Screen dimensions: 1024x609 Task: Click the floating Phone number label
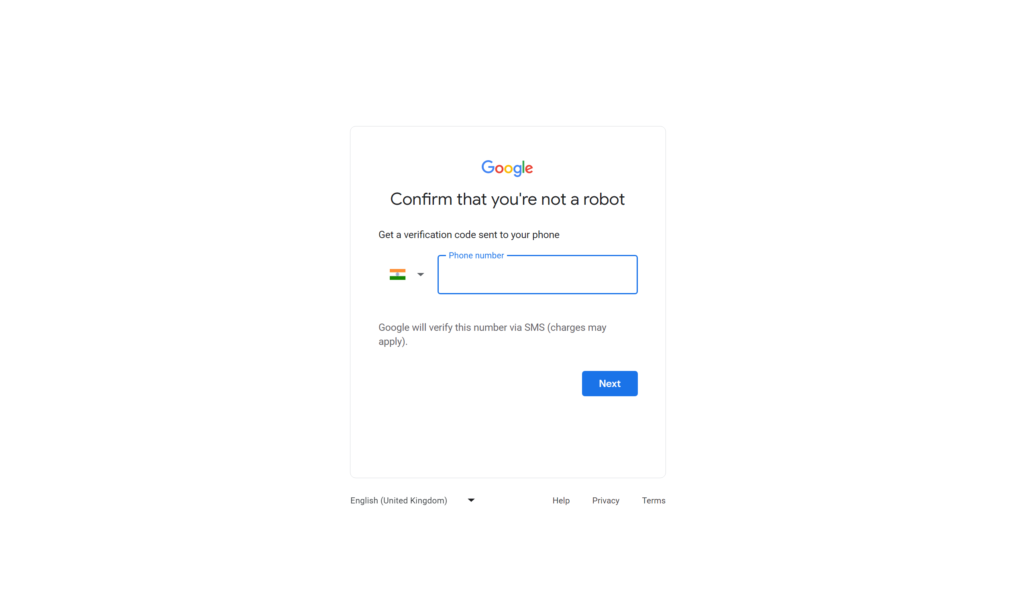pos(476,256)
